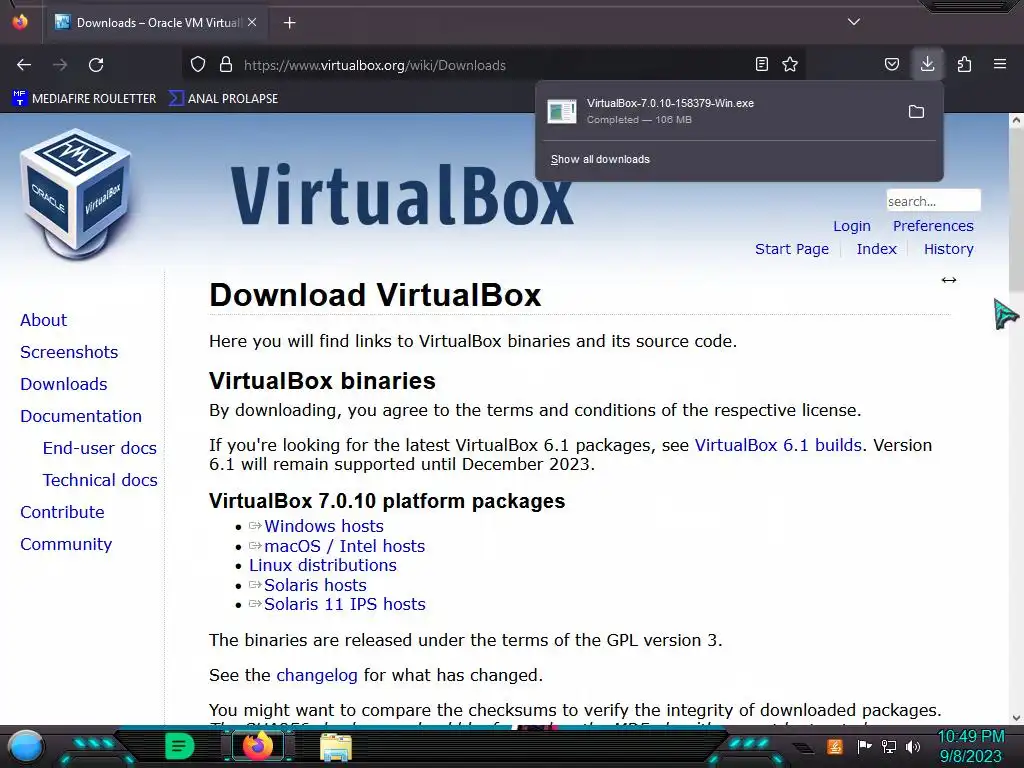This screenshot has width=1024, height=768.
Task: Click the scrollbar down arrow
Action: coord(1016,718)
